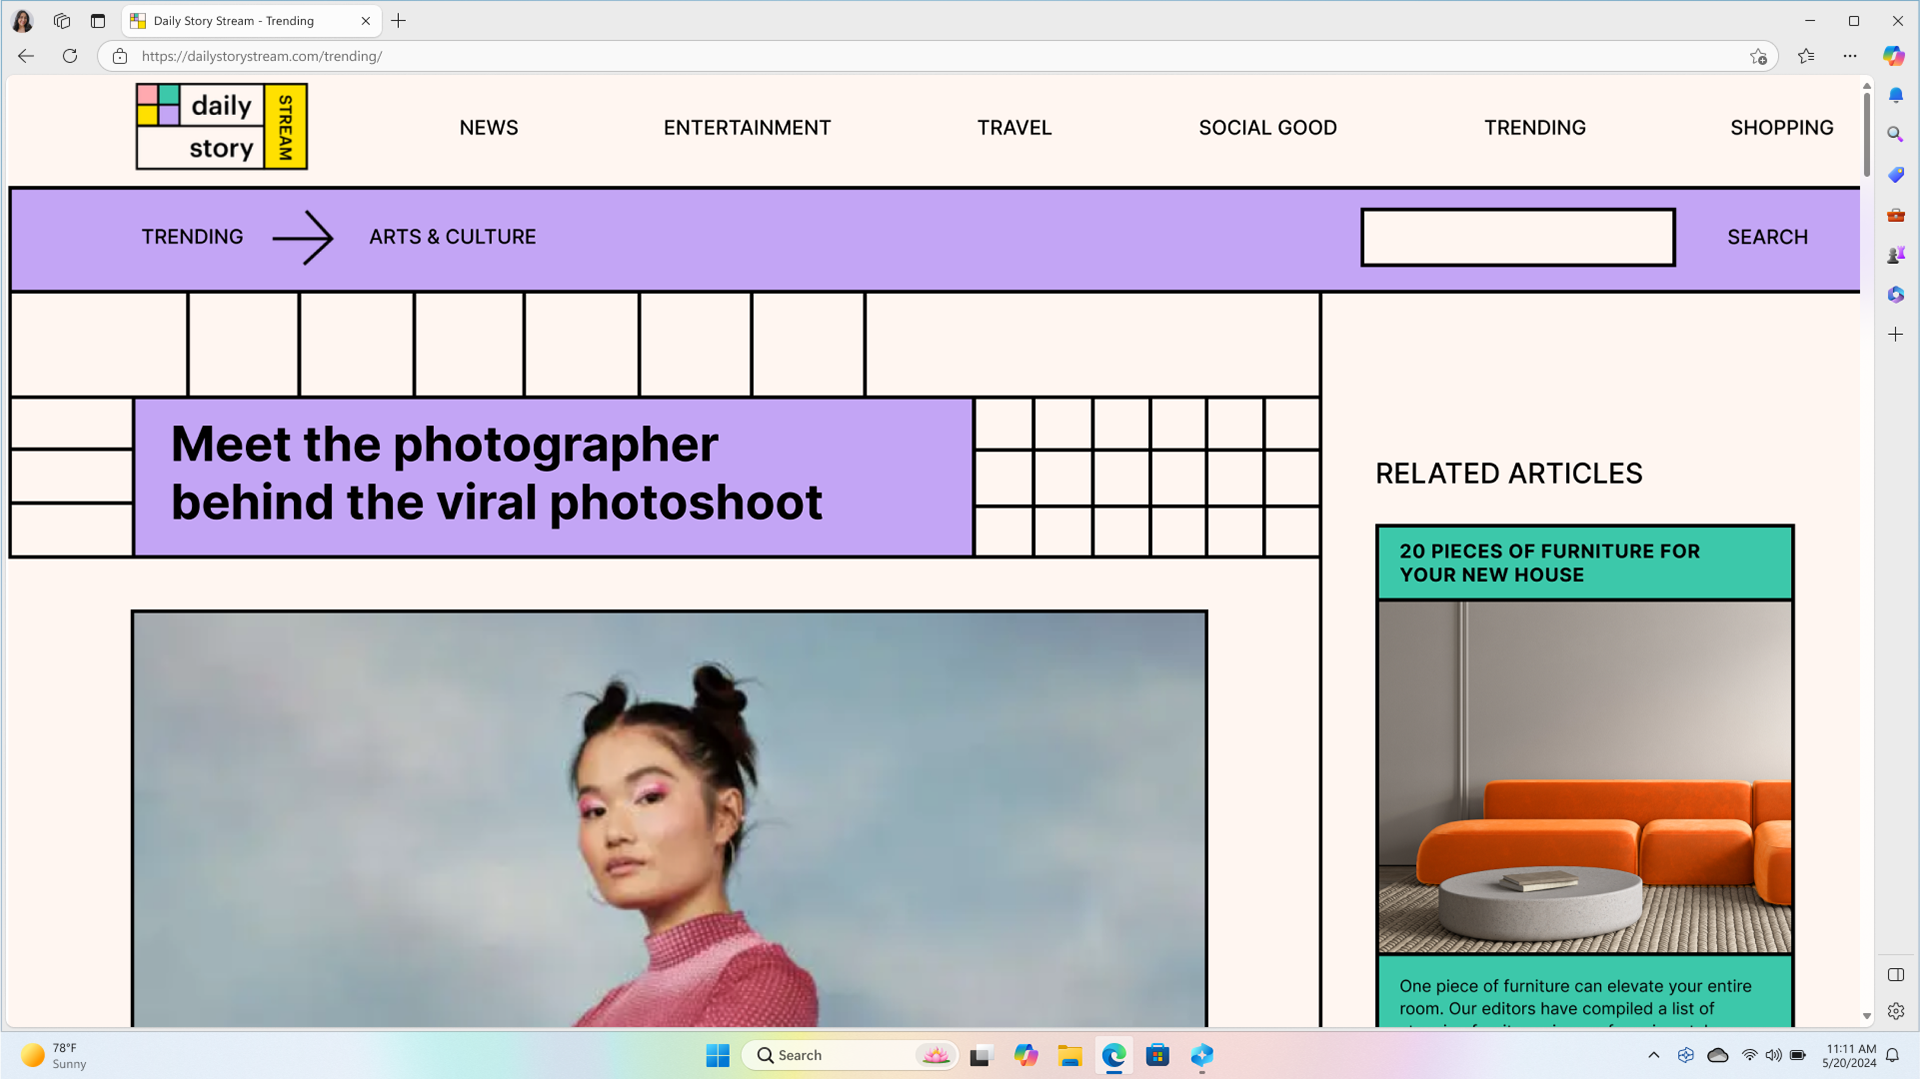1920x1079 pixels.
Task: Open the volume control tray icon
Action: click(1773, 1055)
